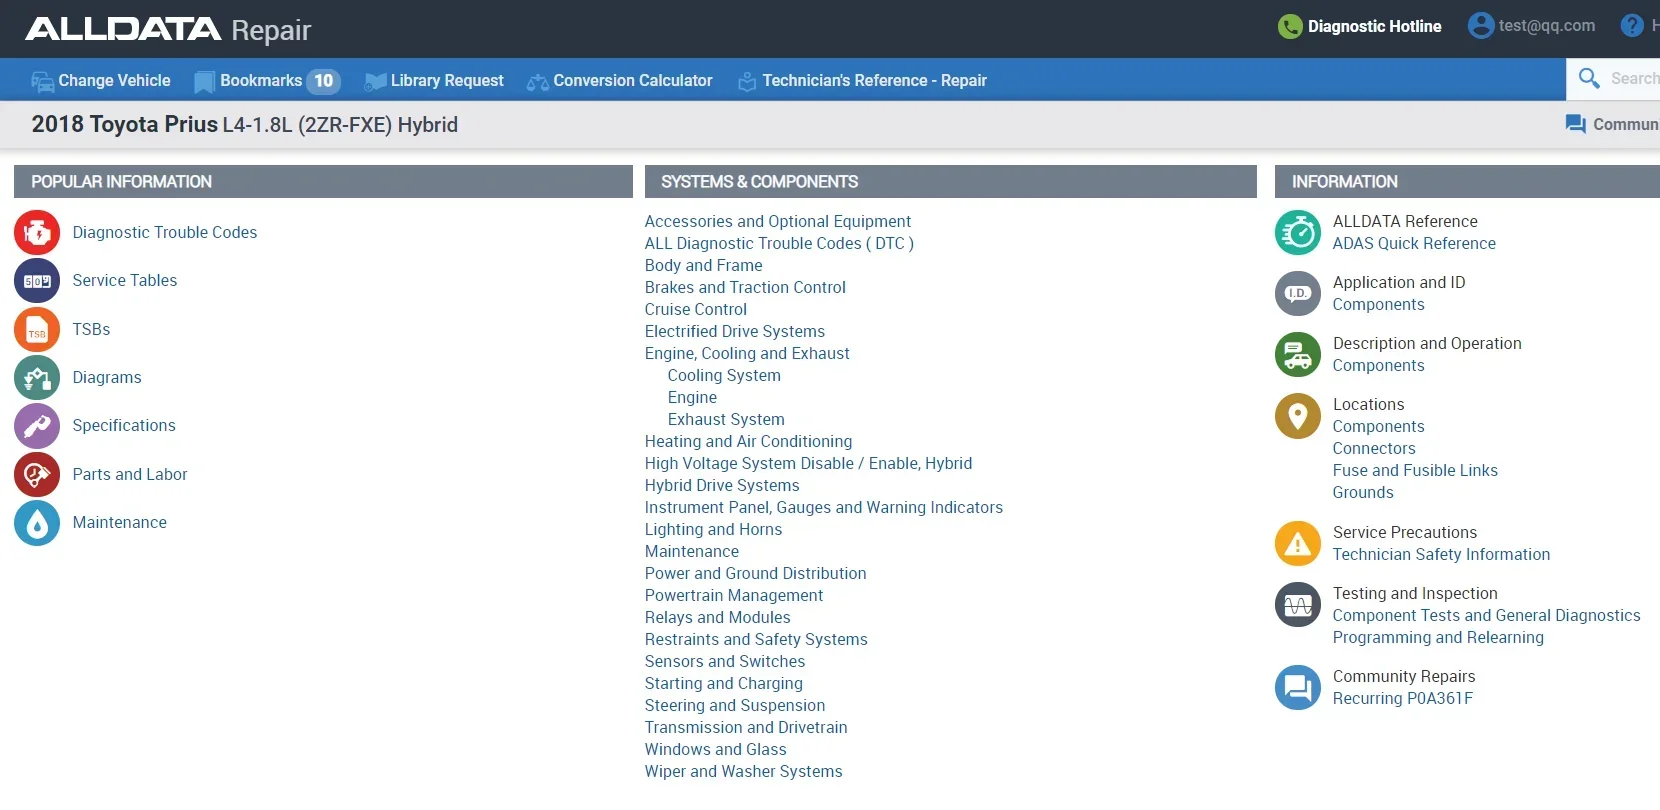Click the Service Tables dark blue icon
Image resolution: width=1660 pixels, height=810 pixels.
pos(37,281)
